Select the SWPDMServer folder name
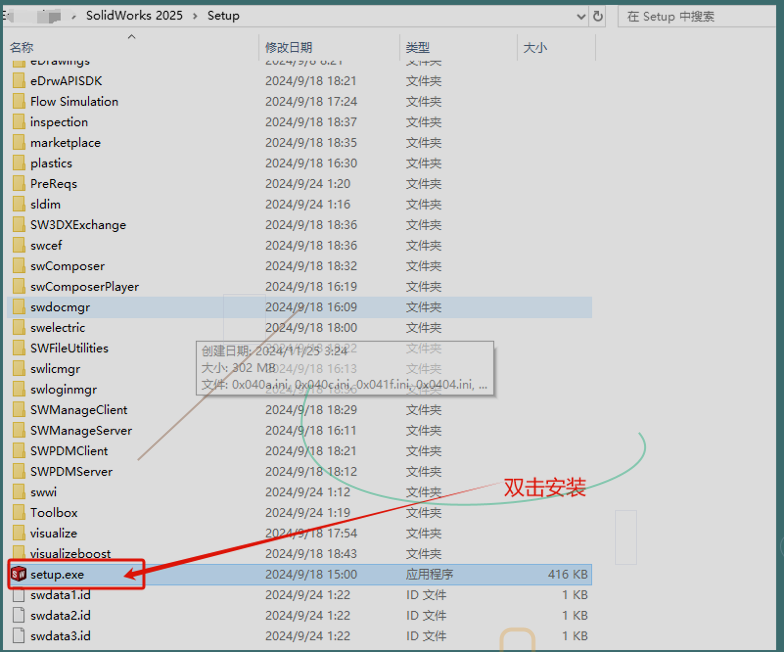The width and height of the screenshot is (784, 652). [72, 472]
